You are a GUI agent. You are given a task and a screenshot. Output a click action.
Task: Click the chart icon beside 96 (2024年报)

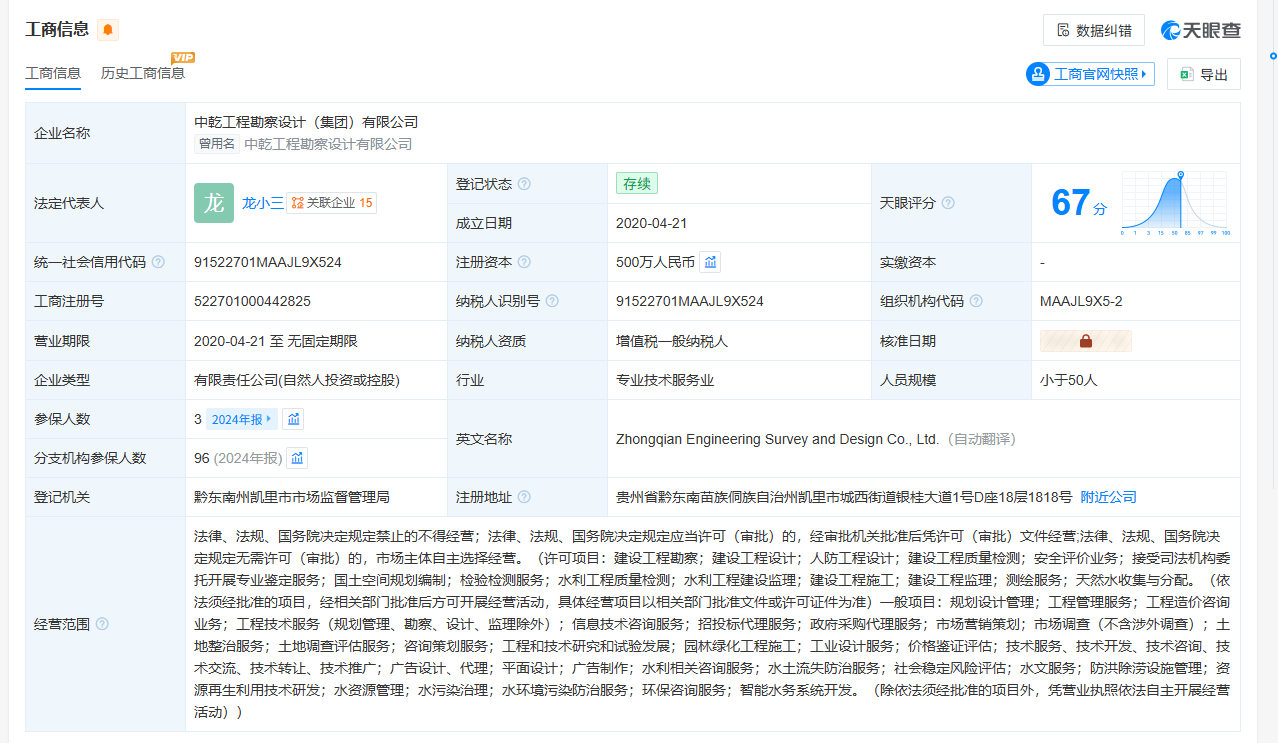[297, 458]
